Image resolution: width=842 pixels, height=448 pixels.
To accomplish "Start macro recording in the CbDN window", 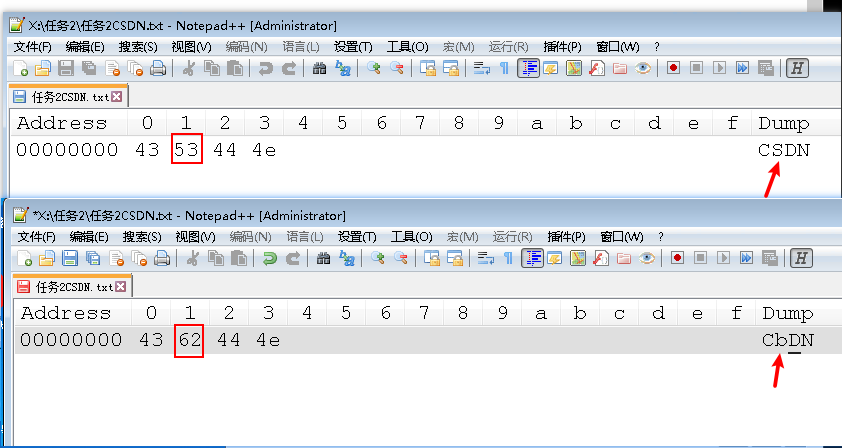I will coord(677,258).
